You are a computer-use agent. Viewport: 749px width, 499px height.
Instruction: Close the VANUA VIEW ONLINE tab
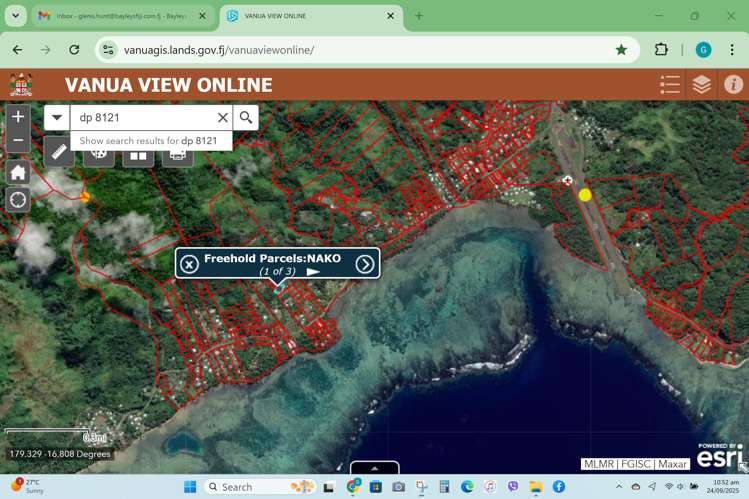pyautogui.click(x=390, y=16)
